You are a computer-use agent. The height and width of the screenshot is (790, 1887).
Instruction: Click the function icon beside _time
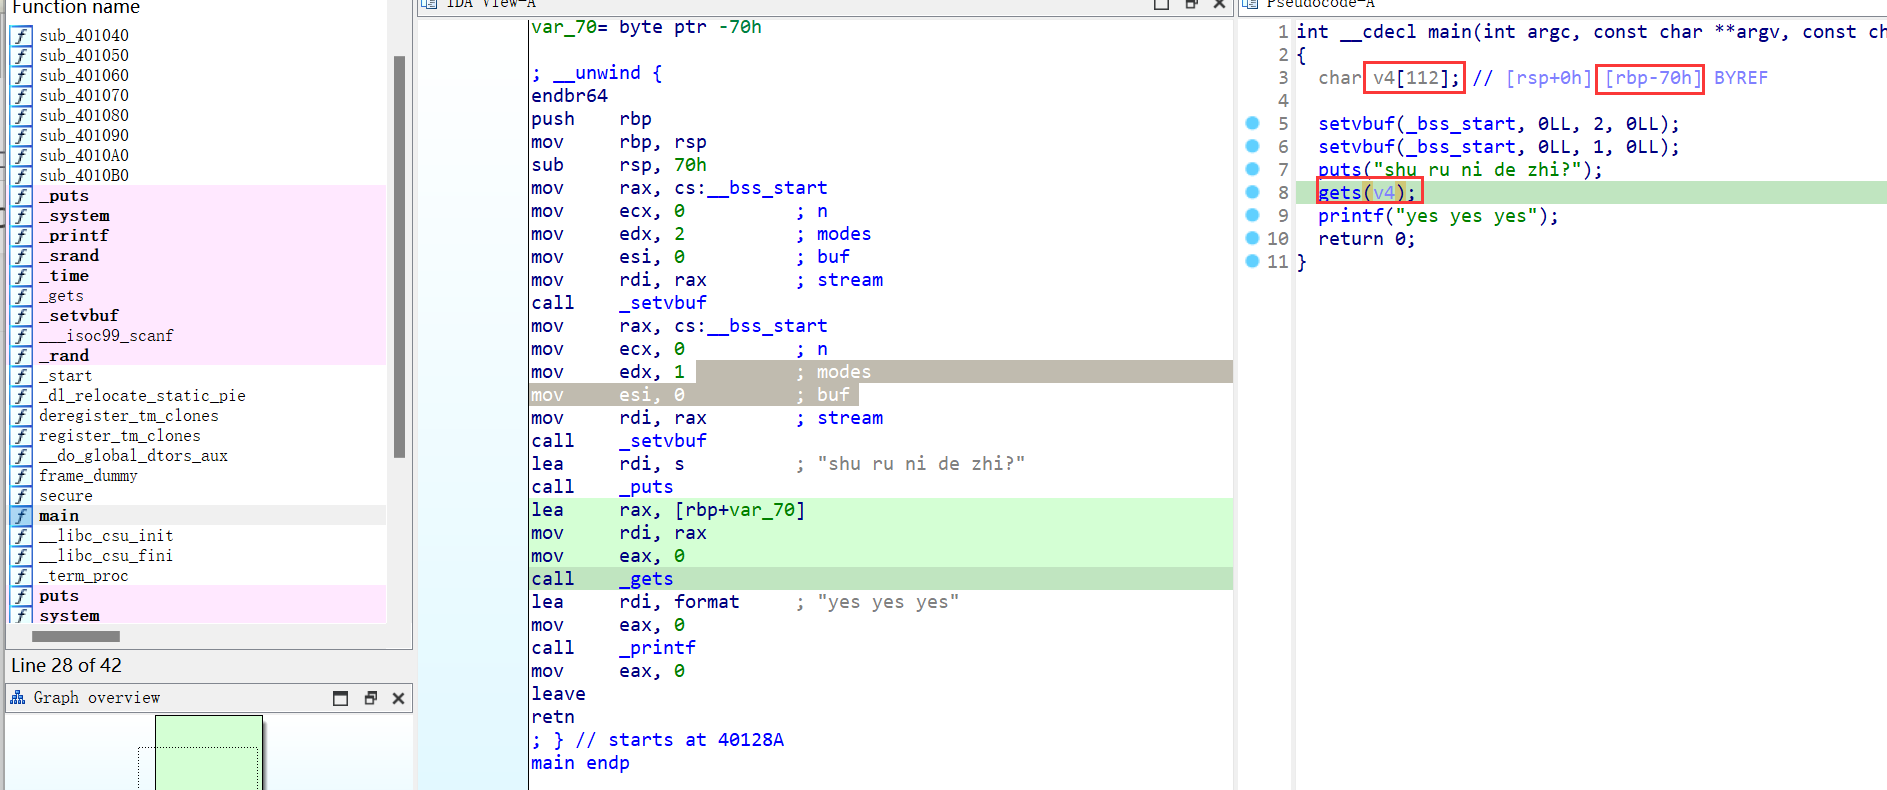point(22,276)
